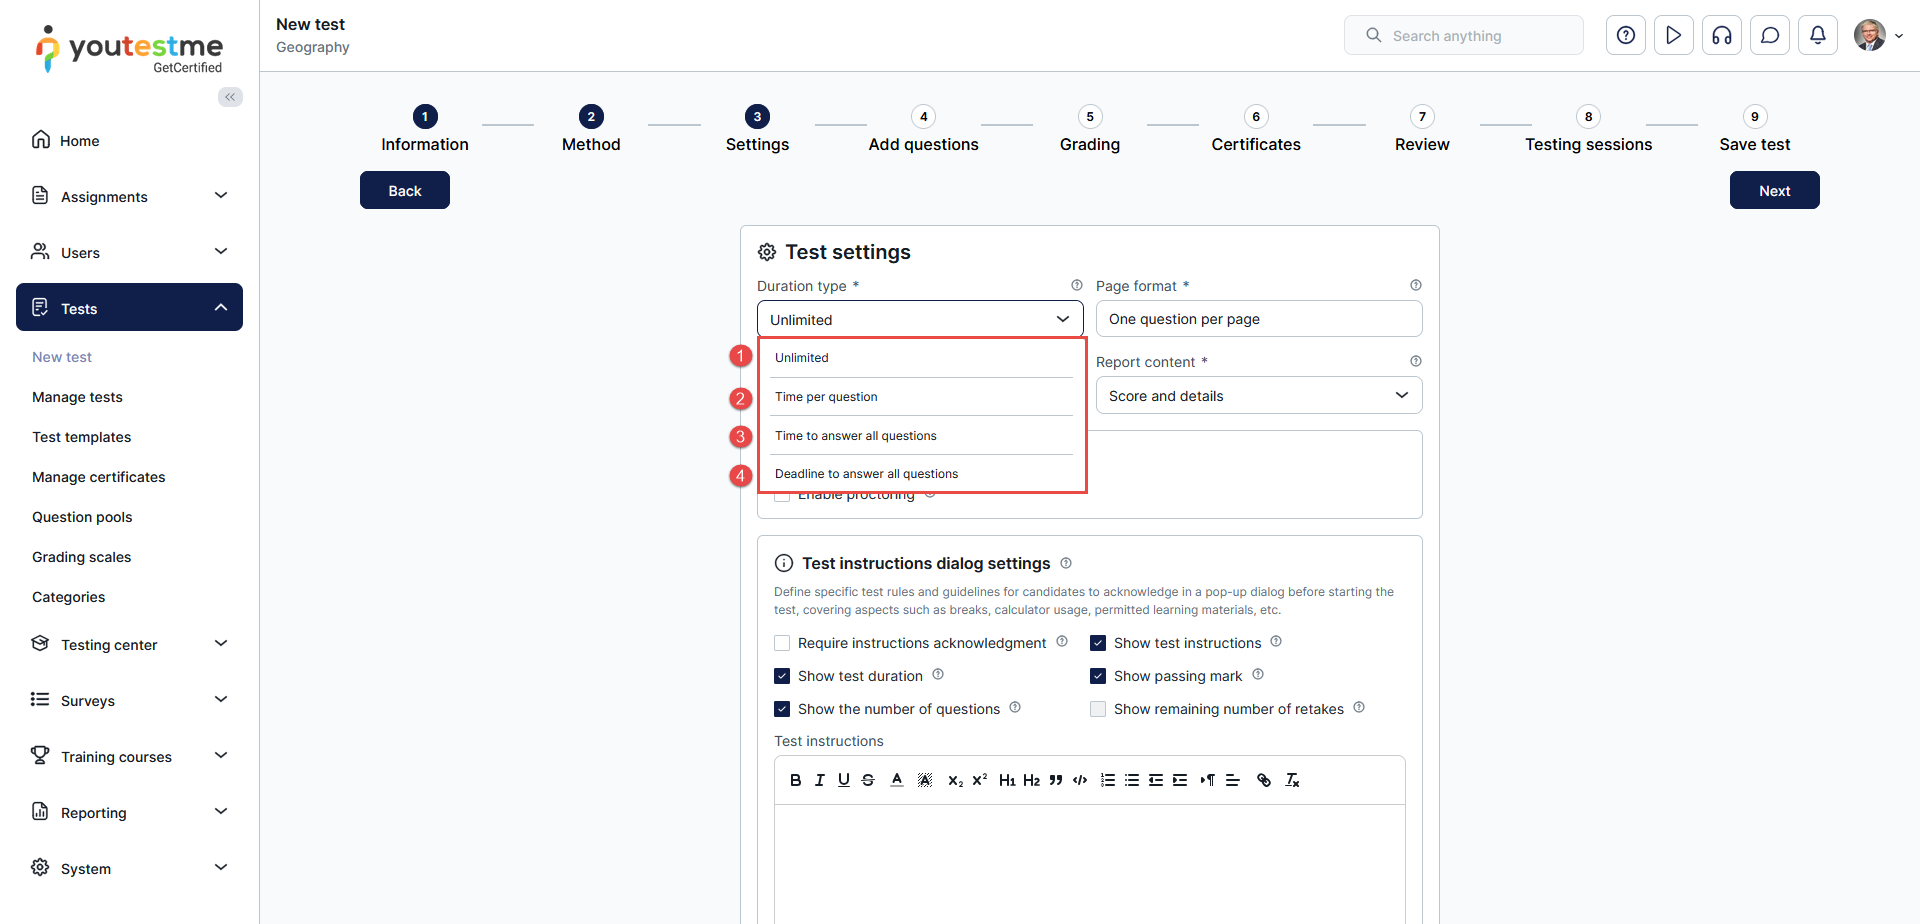Screen dimensions: 1920x924
Task: Uncheck Show test duration
Action: tap(782, 676)
